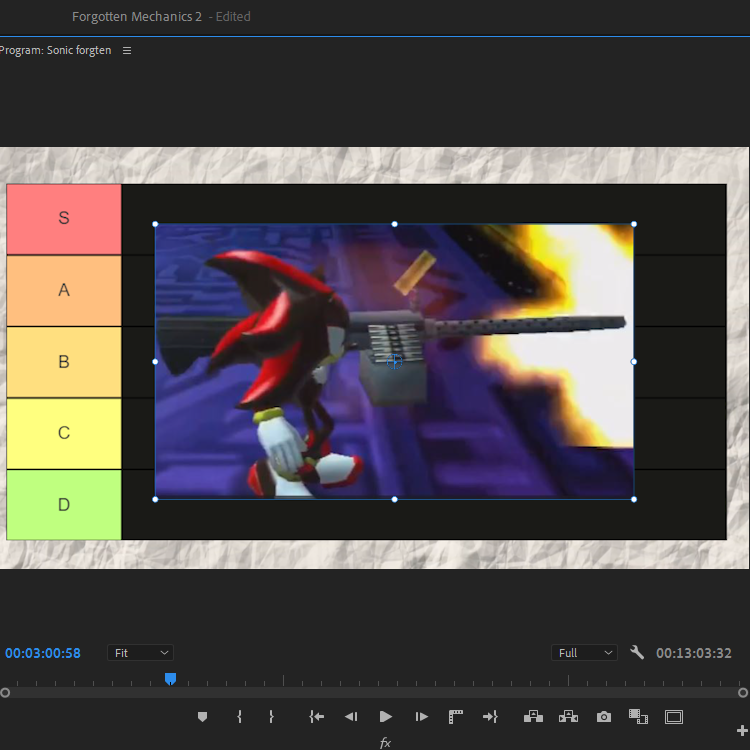This screenshot has width=750, height=750.
Task: Jump to the In point
Action: pos(317,717)
